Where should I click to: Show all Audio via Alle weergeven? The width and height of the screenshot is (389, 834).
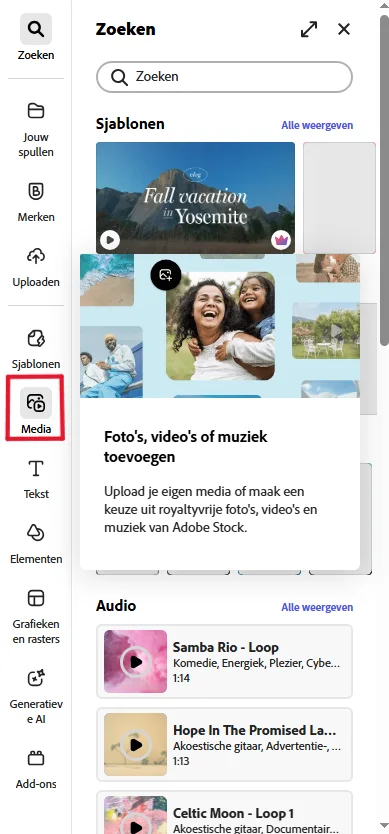(317, 607)
